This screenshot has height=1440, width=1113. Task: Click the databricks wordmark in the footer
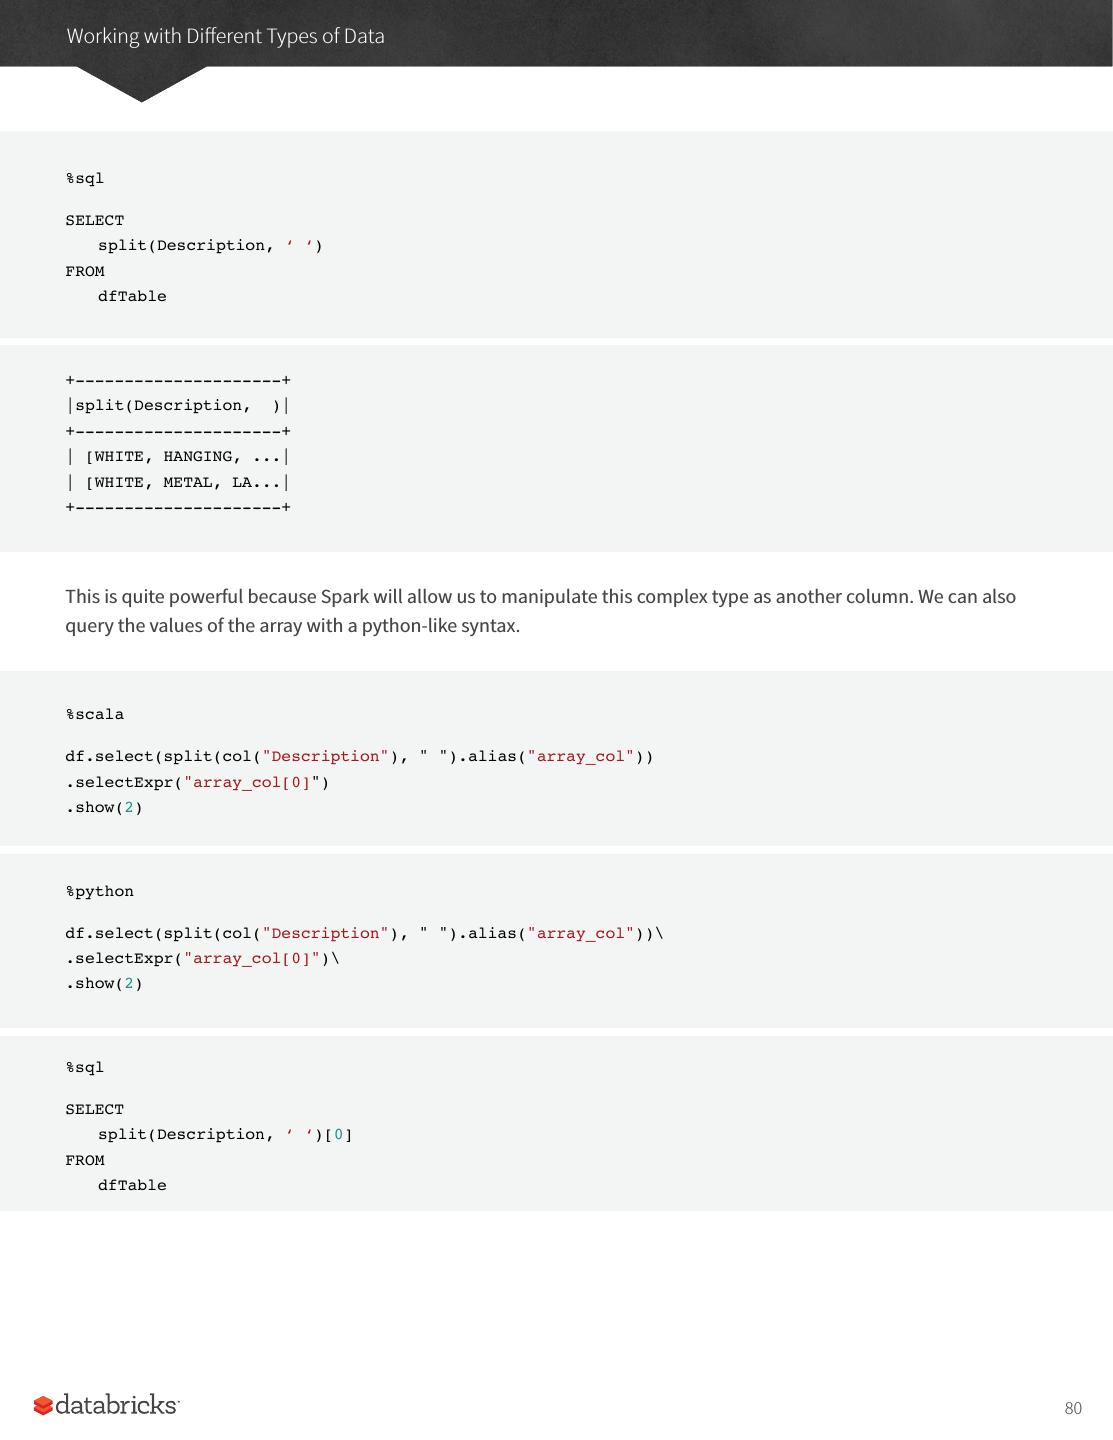click(117, 1405)
